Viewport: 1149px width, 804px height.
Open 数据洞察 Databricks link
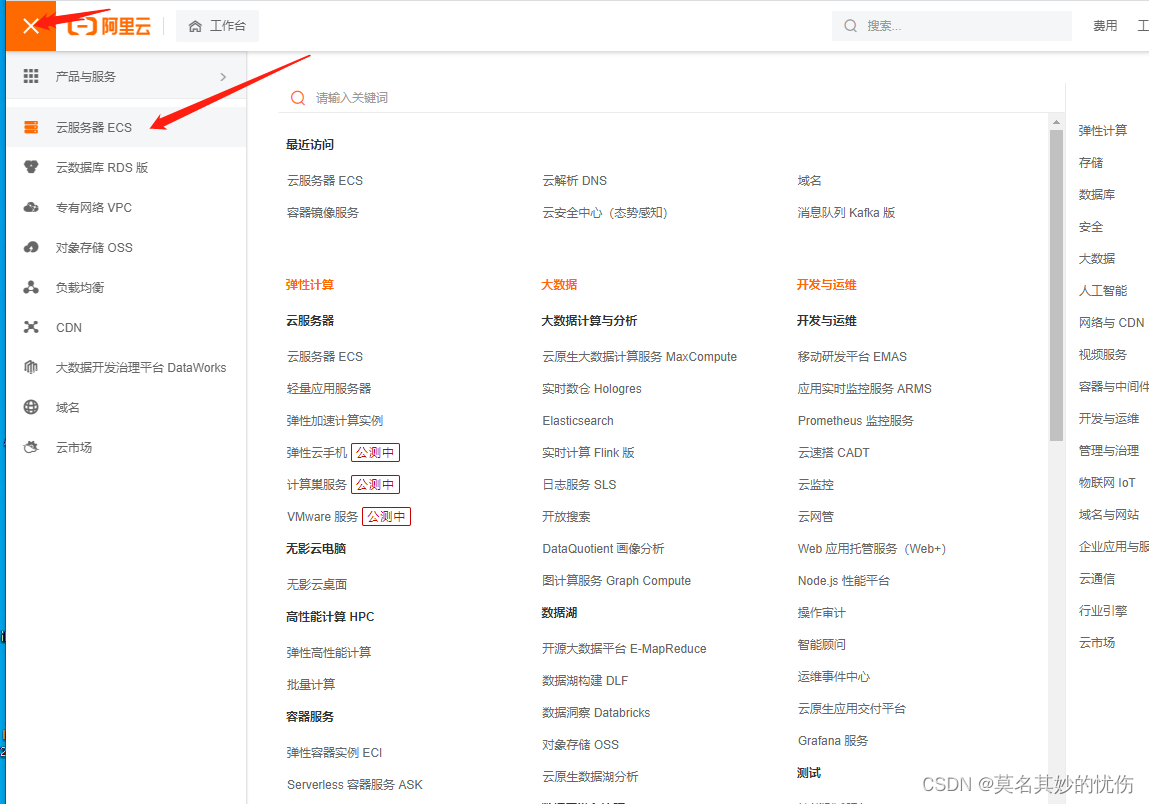(596, 712)
